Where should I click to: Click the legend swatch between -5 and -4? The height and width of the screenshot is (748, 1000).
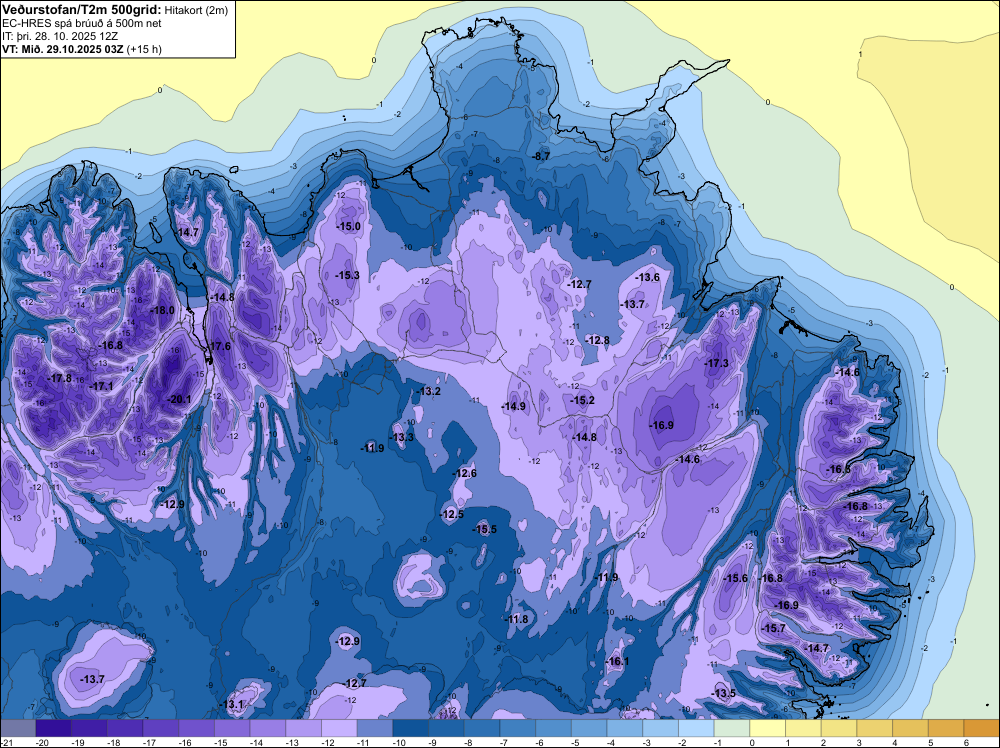pos(589,728)
